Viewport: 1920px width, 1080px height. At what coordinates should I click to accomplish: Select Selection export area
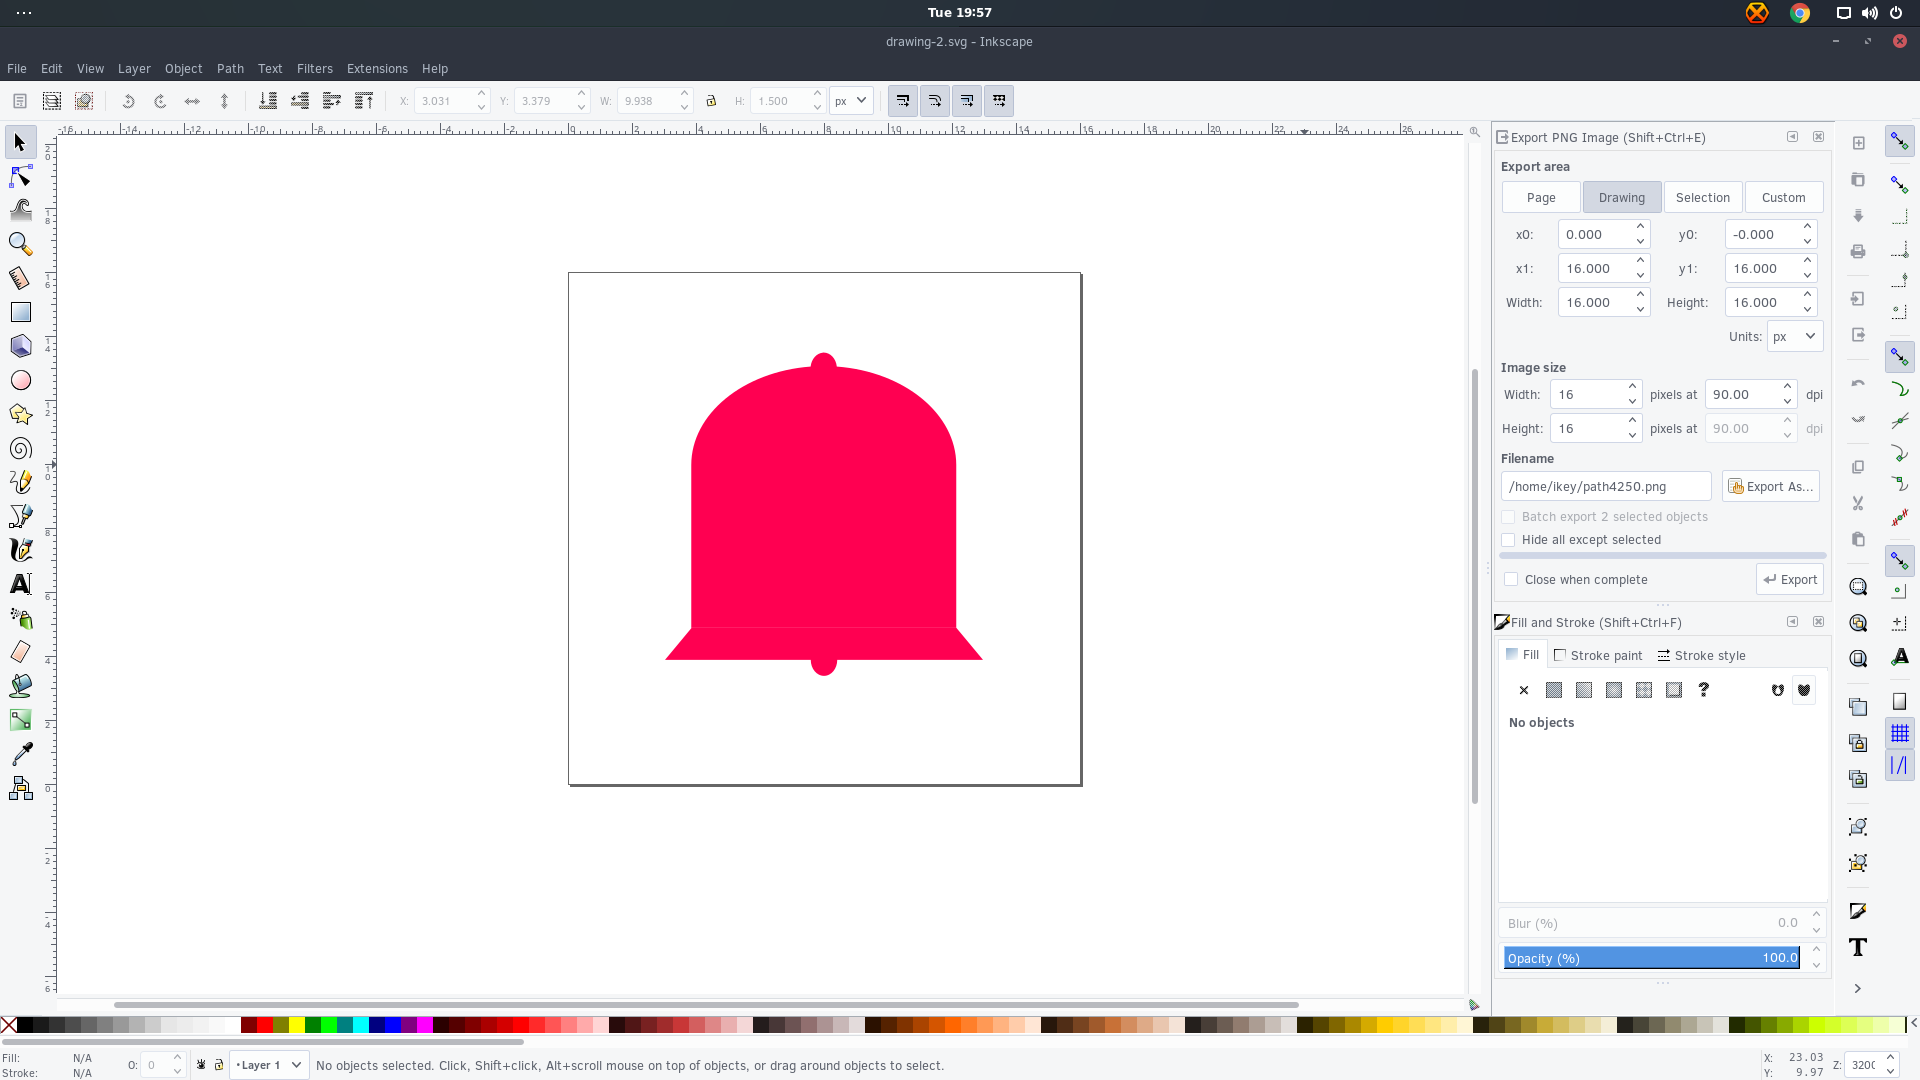click(1703, 198)
